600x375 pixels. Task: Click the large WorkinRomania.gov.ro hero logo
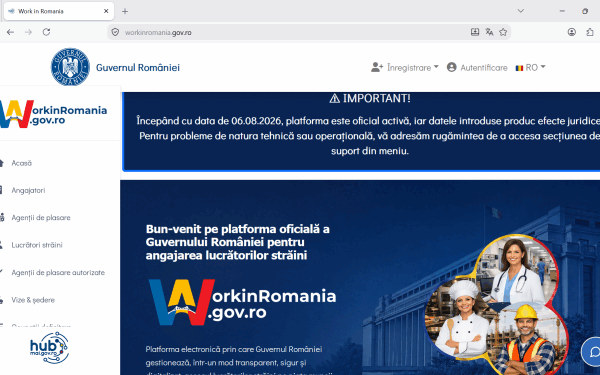(x=243, y=302)
